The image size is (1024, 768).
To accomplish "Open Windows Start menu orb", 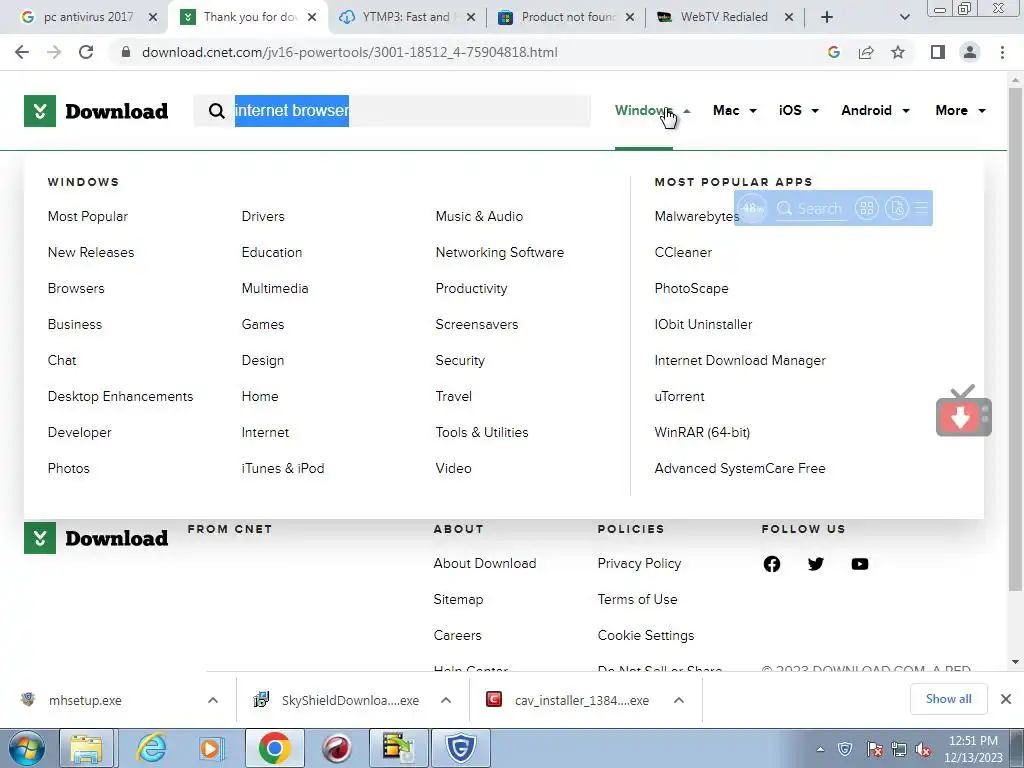I will pyautogui.click(x=25, y=748).
